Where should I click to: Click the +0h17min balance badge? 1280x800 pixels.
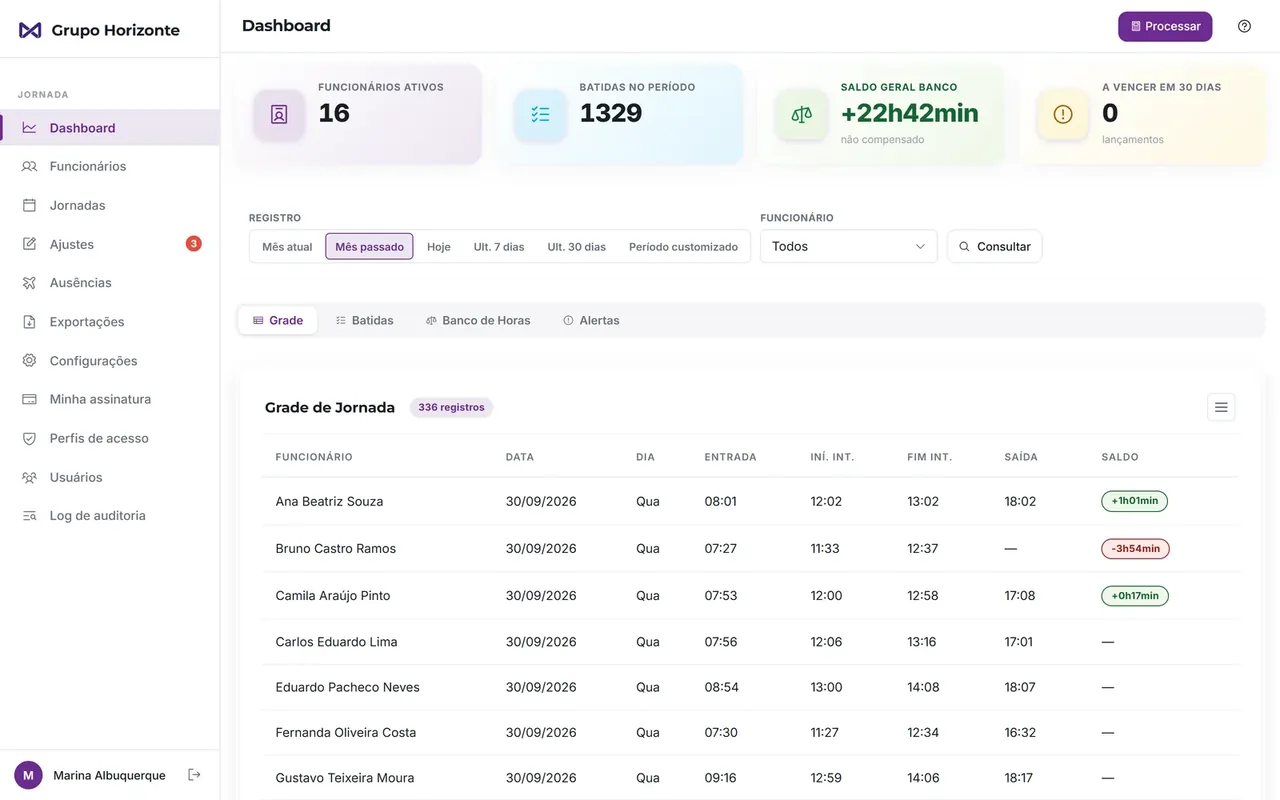click(1135, 595)
